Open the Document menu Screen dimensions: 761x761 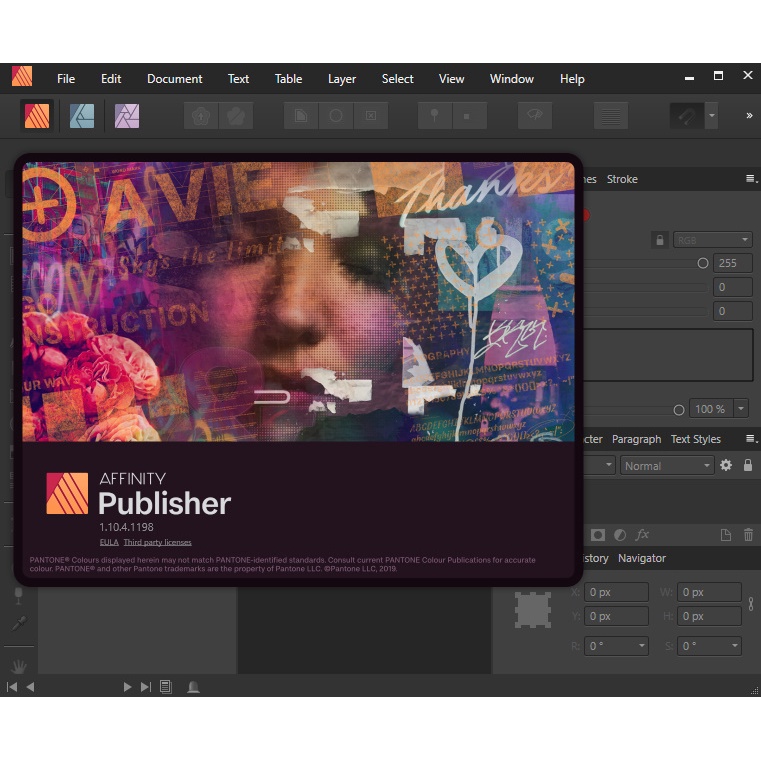click(174, 79)
